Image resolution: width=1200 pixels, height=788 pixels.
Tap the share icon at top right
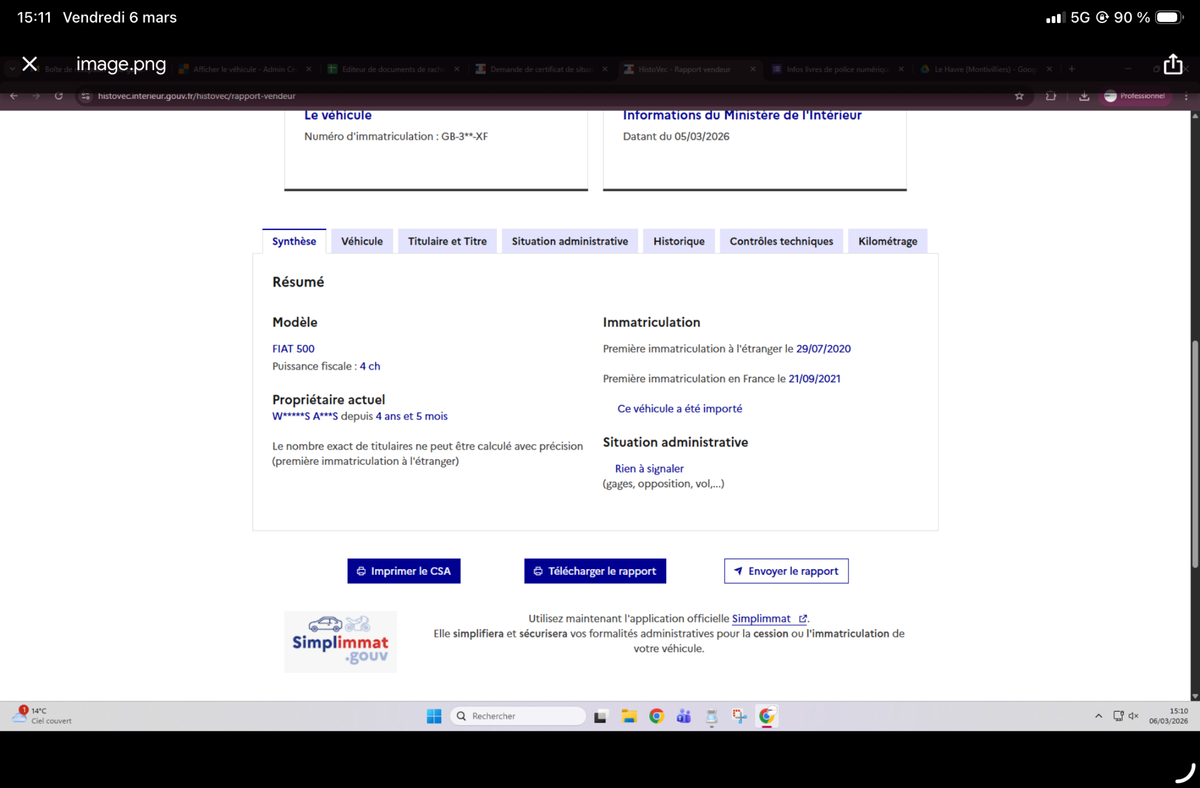point(1172,64)
